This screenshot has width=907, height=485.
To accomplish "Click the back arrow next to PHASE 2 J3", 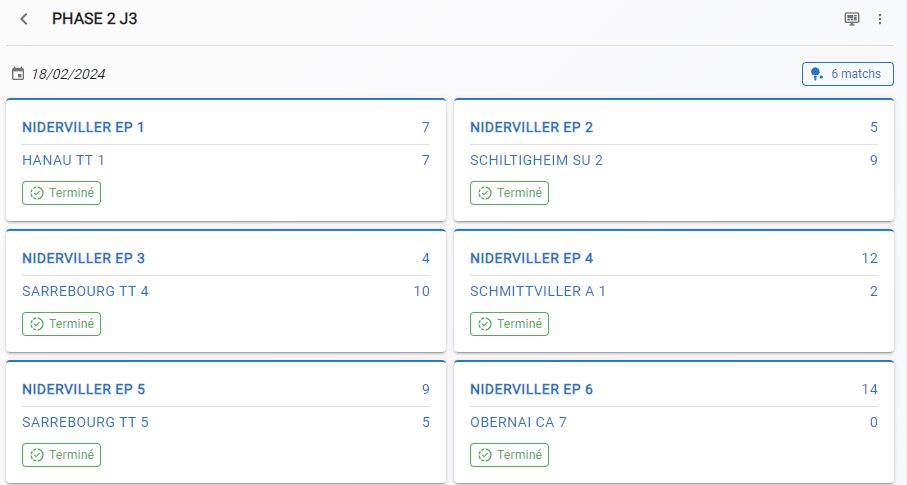I will click(24, 19).
